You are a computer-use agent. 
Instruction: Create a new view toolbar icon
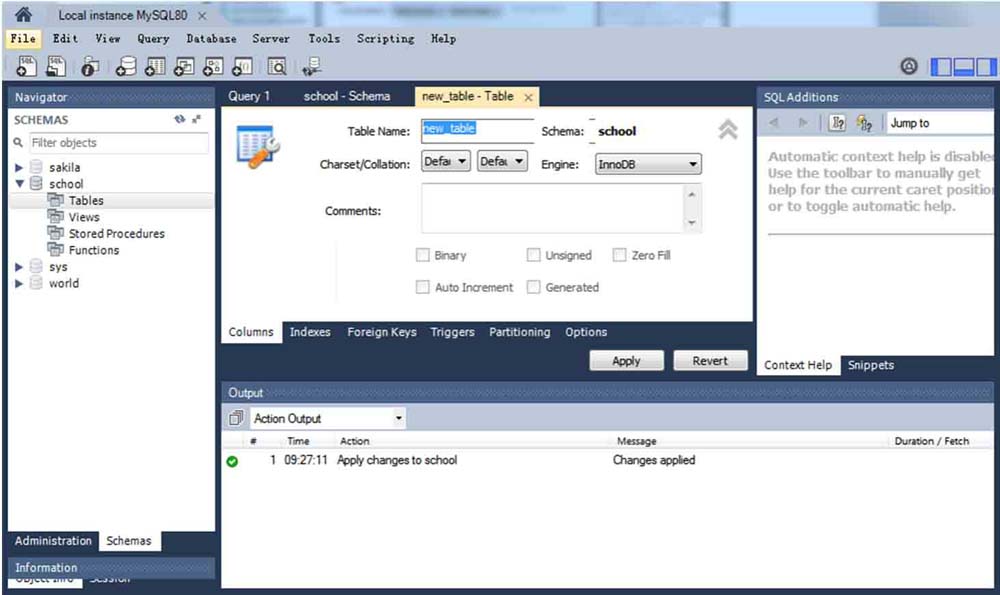pyautogui.click(x=184, y=66)
